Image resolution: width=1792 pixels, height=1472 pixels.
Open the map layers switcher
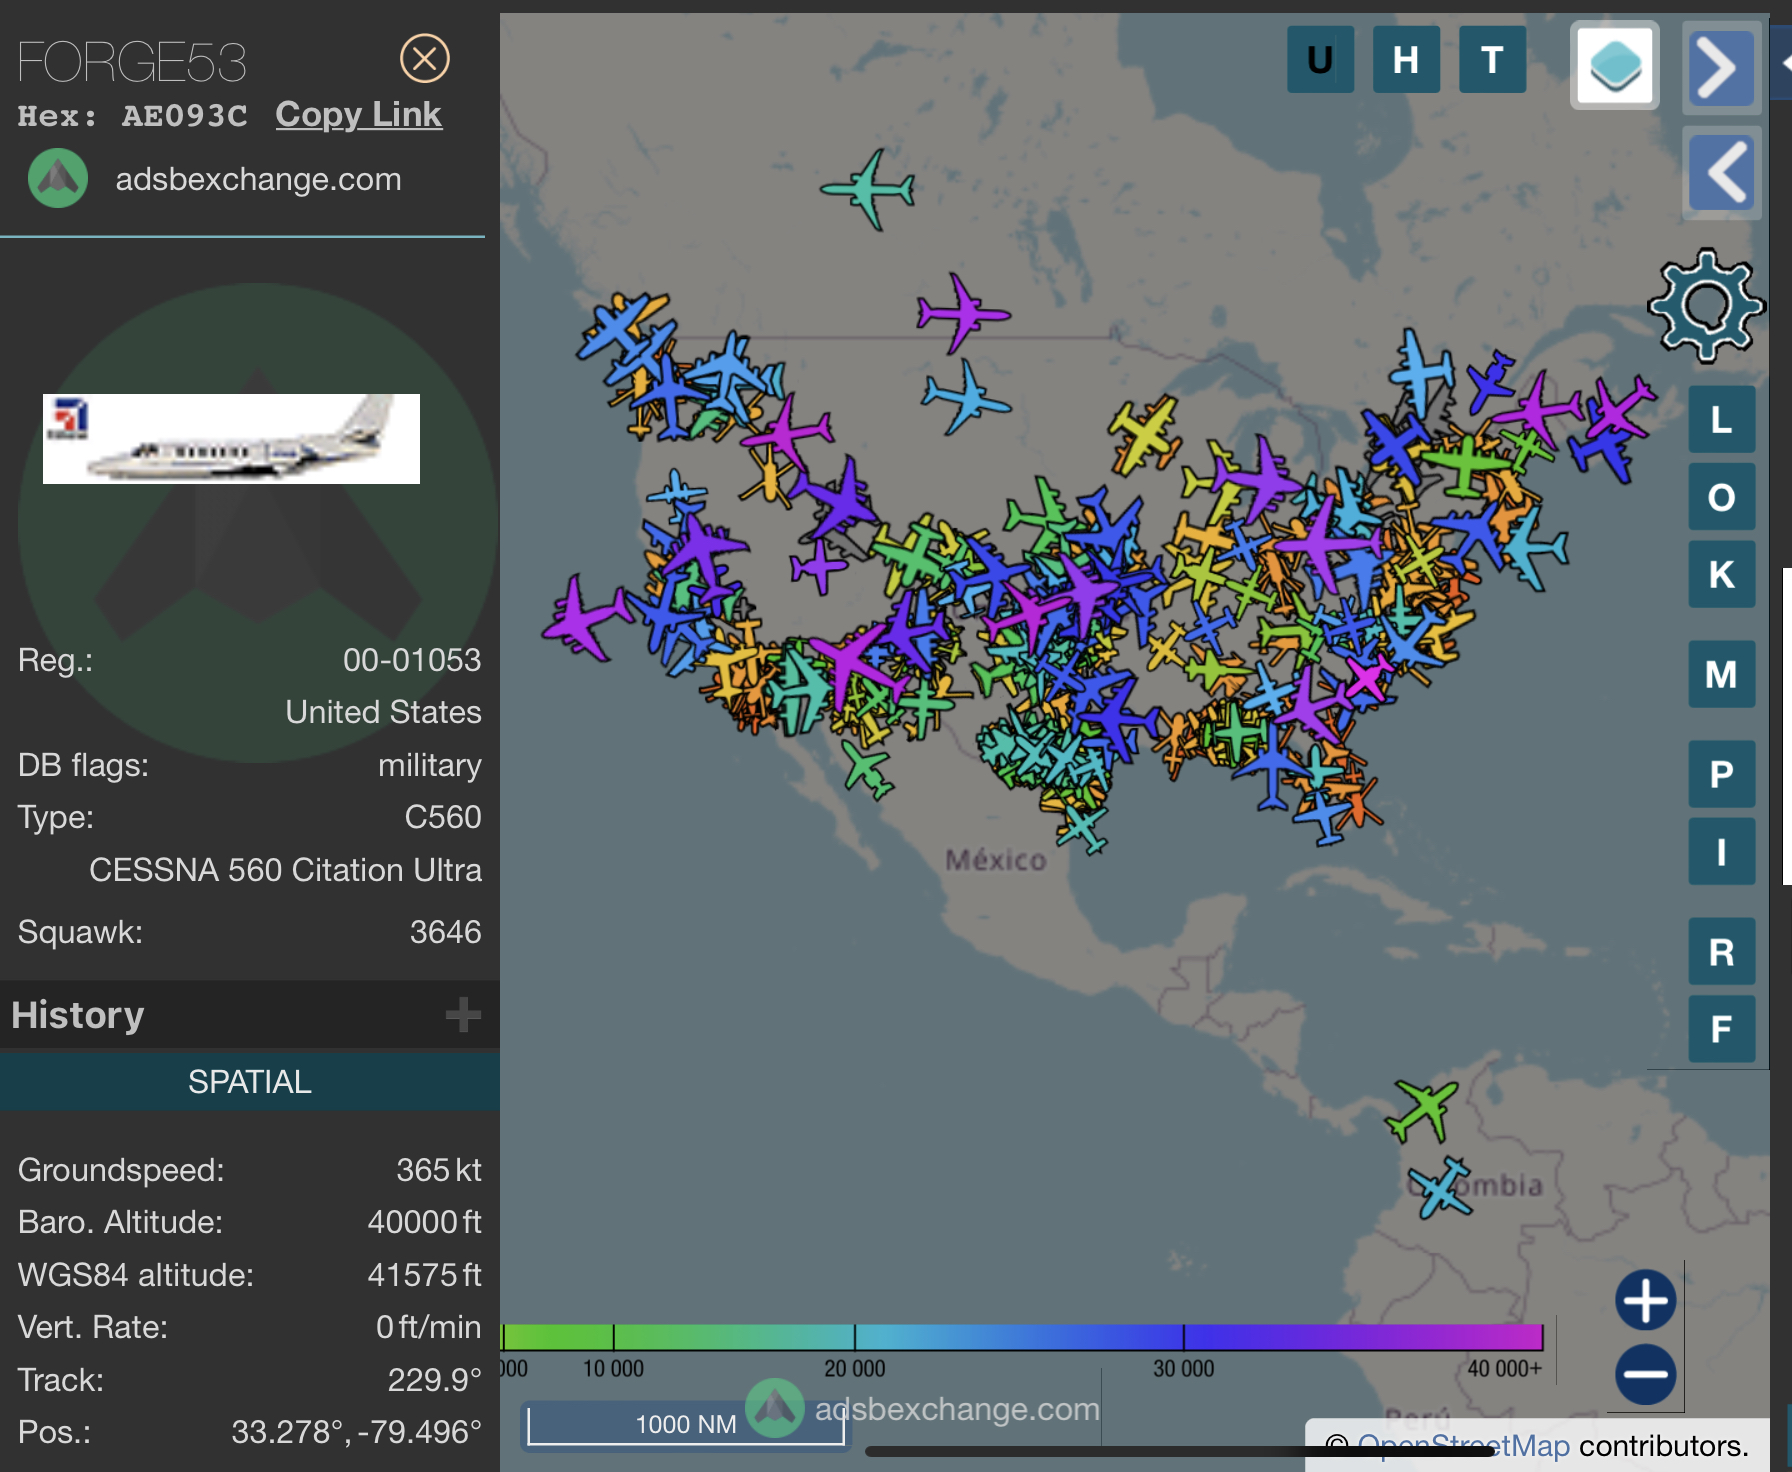(x=1615, y=66)
